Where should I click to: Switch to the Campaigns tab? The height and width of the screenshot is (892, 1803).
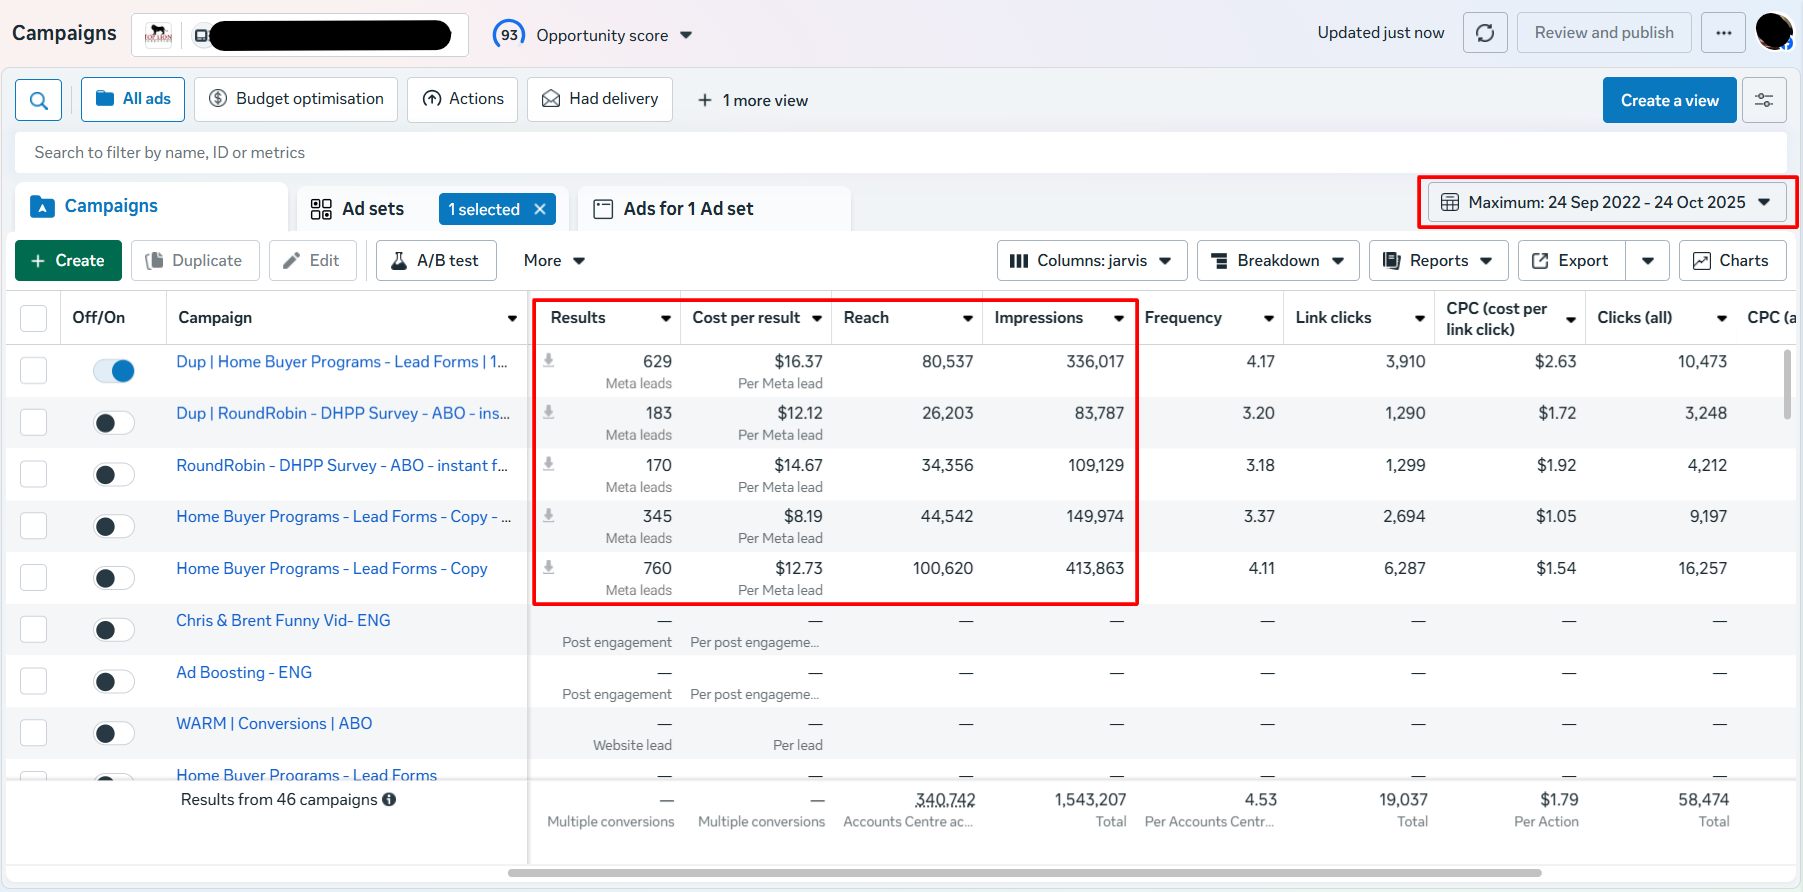click(151, 206)
